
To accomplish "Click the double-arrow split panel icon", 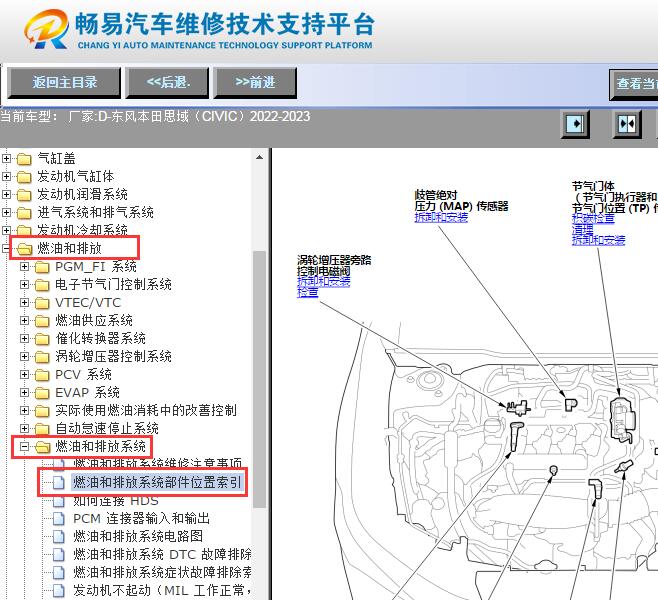I will tap(627, 124).
